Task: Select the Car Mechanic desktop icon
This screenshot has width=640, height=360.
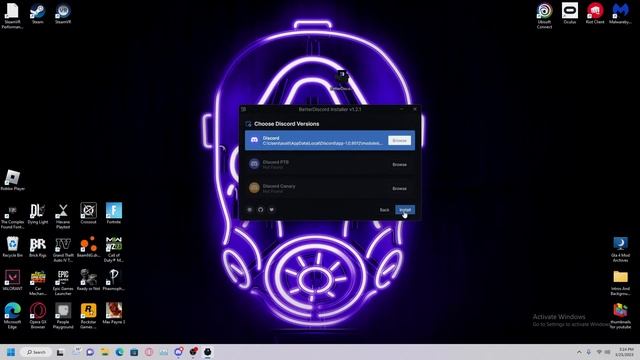Action: pos(38,283)
